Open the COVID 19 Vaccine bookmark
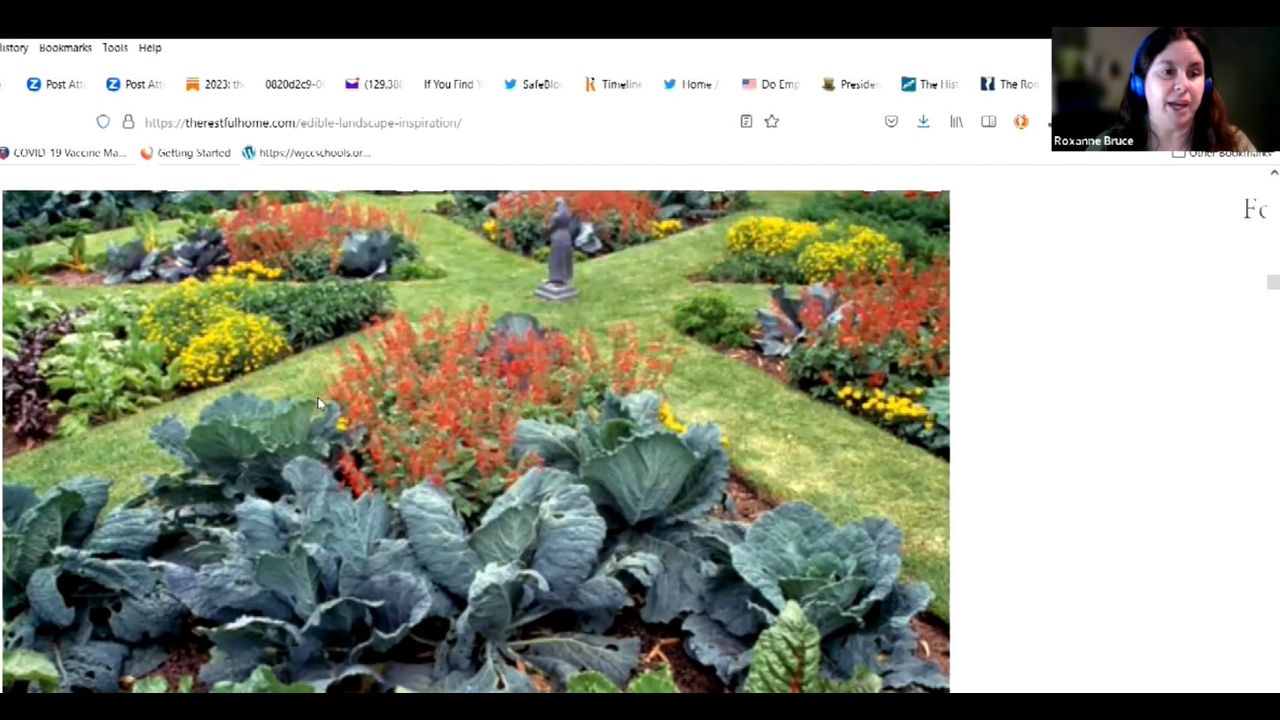 tap(62, 153)
